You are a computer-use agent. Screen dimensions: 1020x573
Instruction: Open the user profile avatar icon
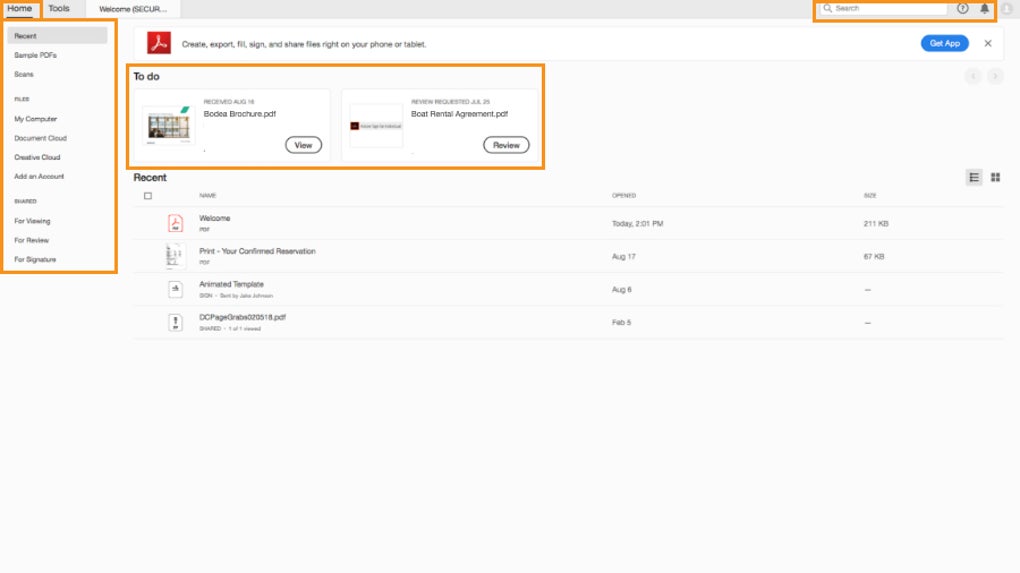1007,8
